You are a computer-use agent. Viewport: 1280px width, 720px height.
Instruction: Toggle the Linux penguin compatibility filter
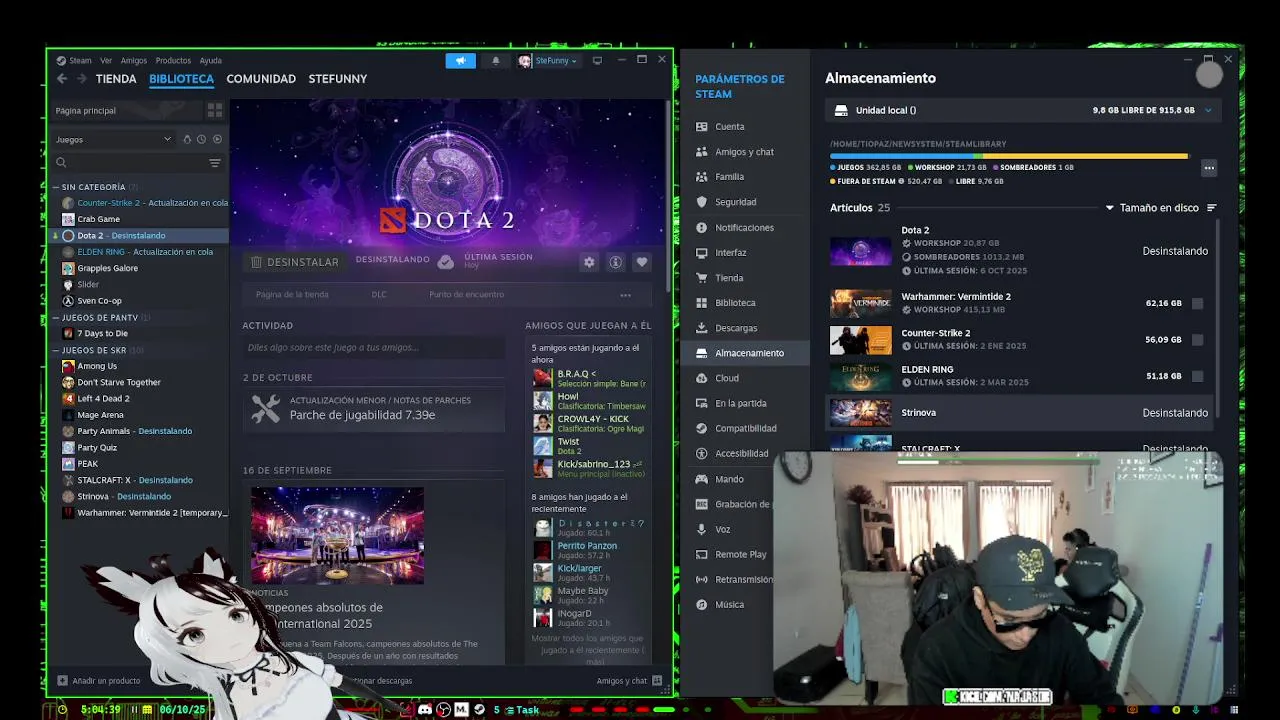pos(186,140)
